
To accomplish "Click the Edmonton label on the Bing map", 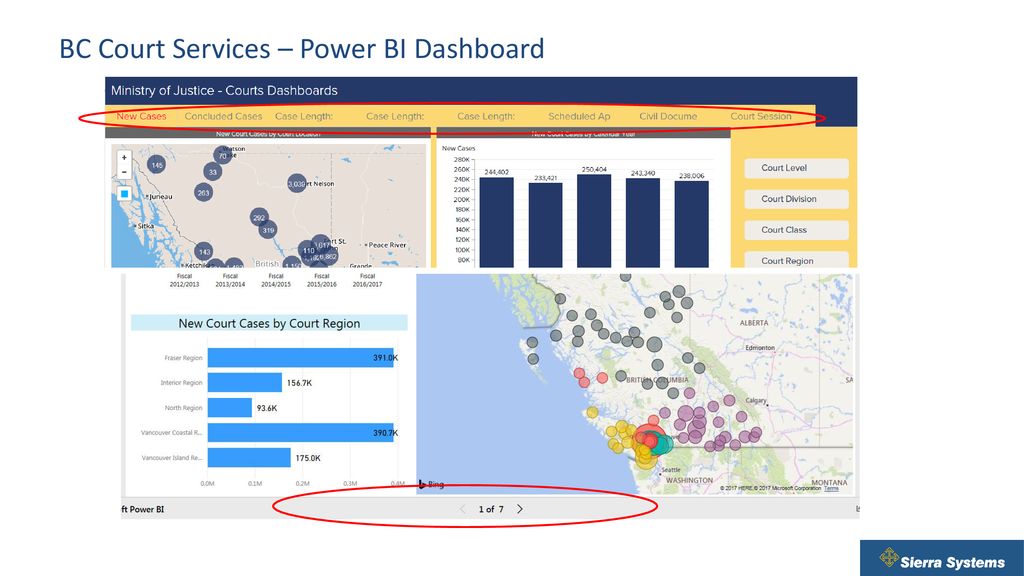I will point(760,348).
